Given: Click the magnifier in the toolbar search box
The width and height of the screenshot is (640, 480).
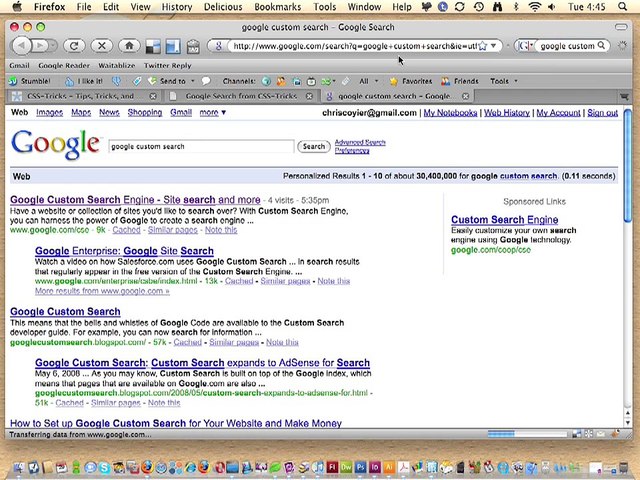Looking at the screenshot, I should pos(601,46).
